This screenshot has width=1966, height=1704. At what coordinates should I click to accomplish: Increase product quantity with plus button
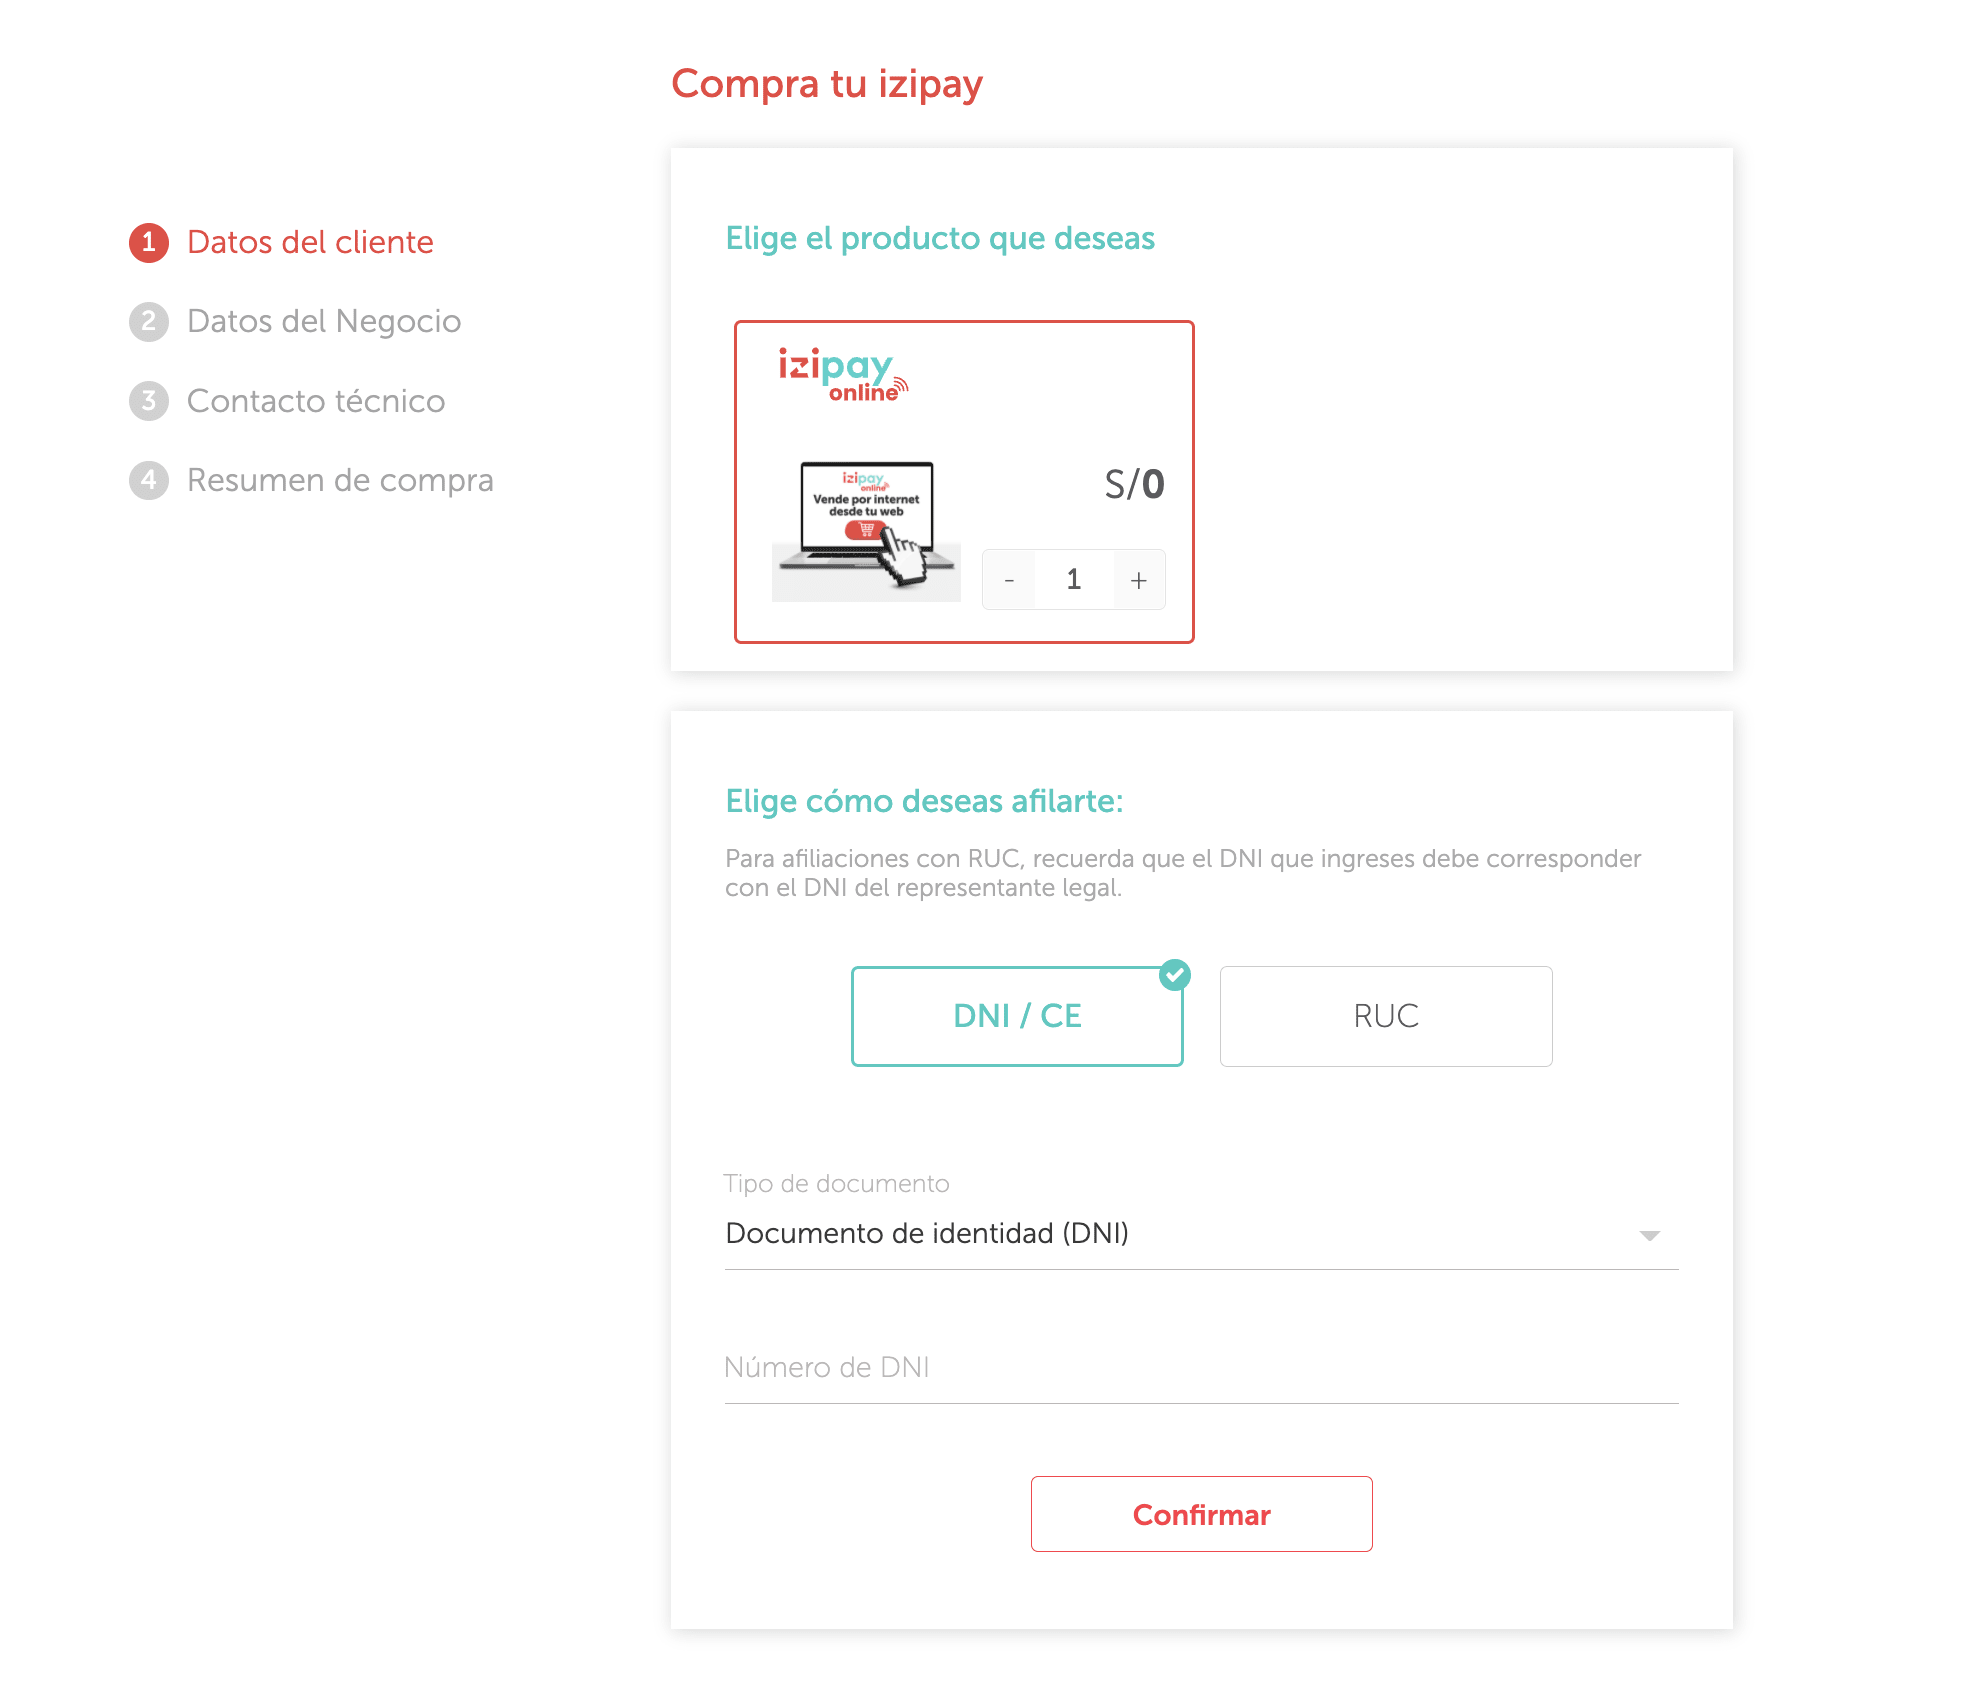click(1139, 580)
